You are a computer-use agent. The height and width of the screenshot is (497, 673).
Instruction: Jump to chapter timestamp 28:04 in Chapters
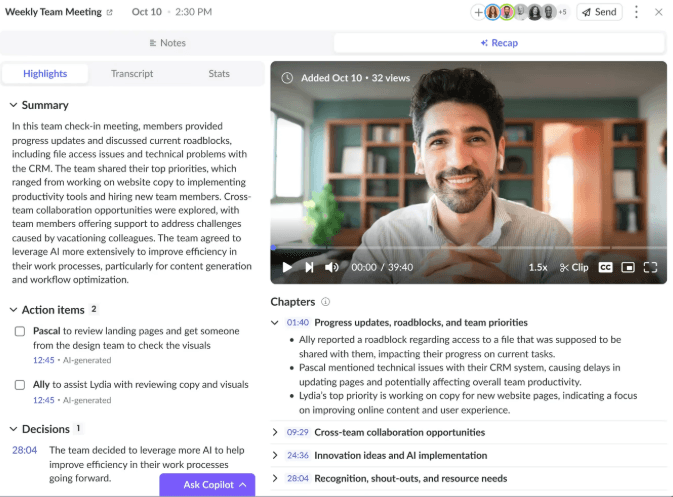[x=297, y=479]
